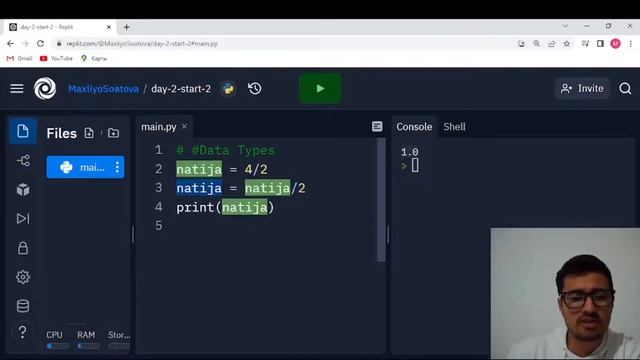Image resolution: width=640 pixels, height=360 pixels.
Task: Open the Replit hamburger menu
Action: pos(17,89)
